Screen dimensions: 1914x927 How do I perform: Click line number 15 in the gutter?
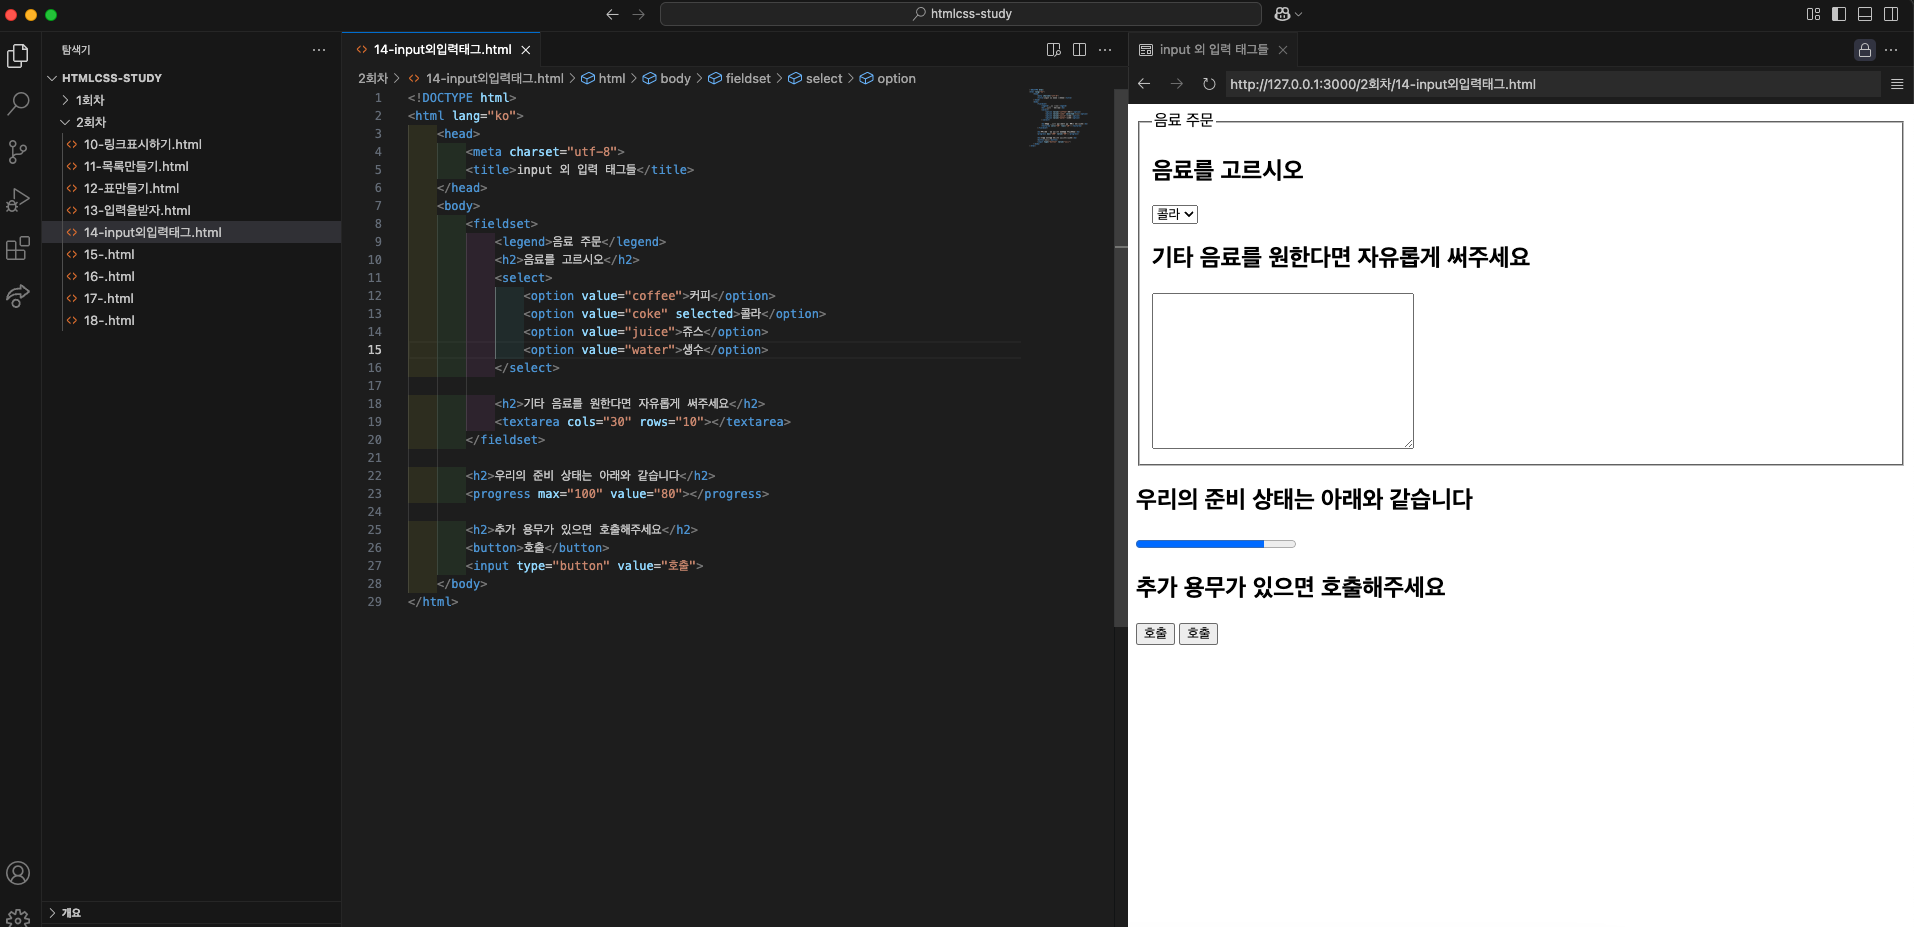[375, 350]
